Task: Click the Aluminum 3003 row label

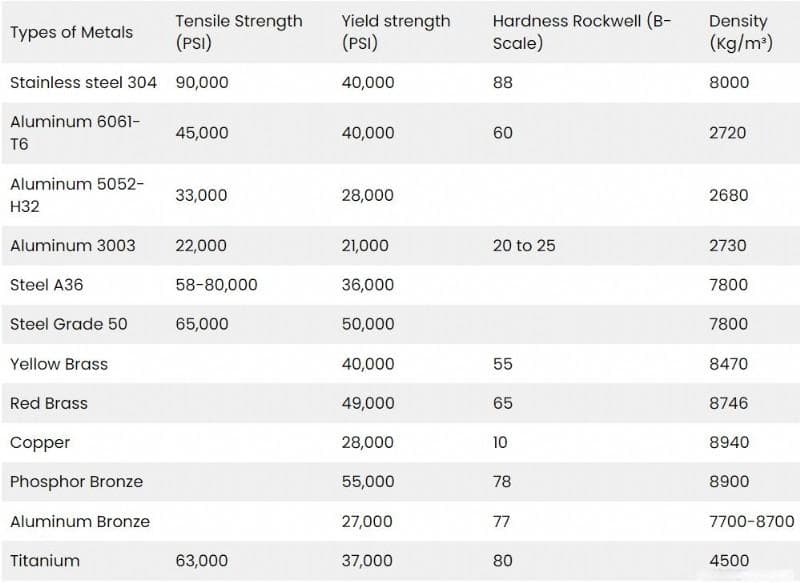Action: (73, 245)
